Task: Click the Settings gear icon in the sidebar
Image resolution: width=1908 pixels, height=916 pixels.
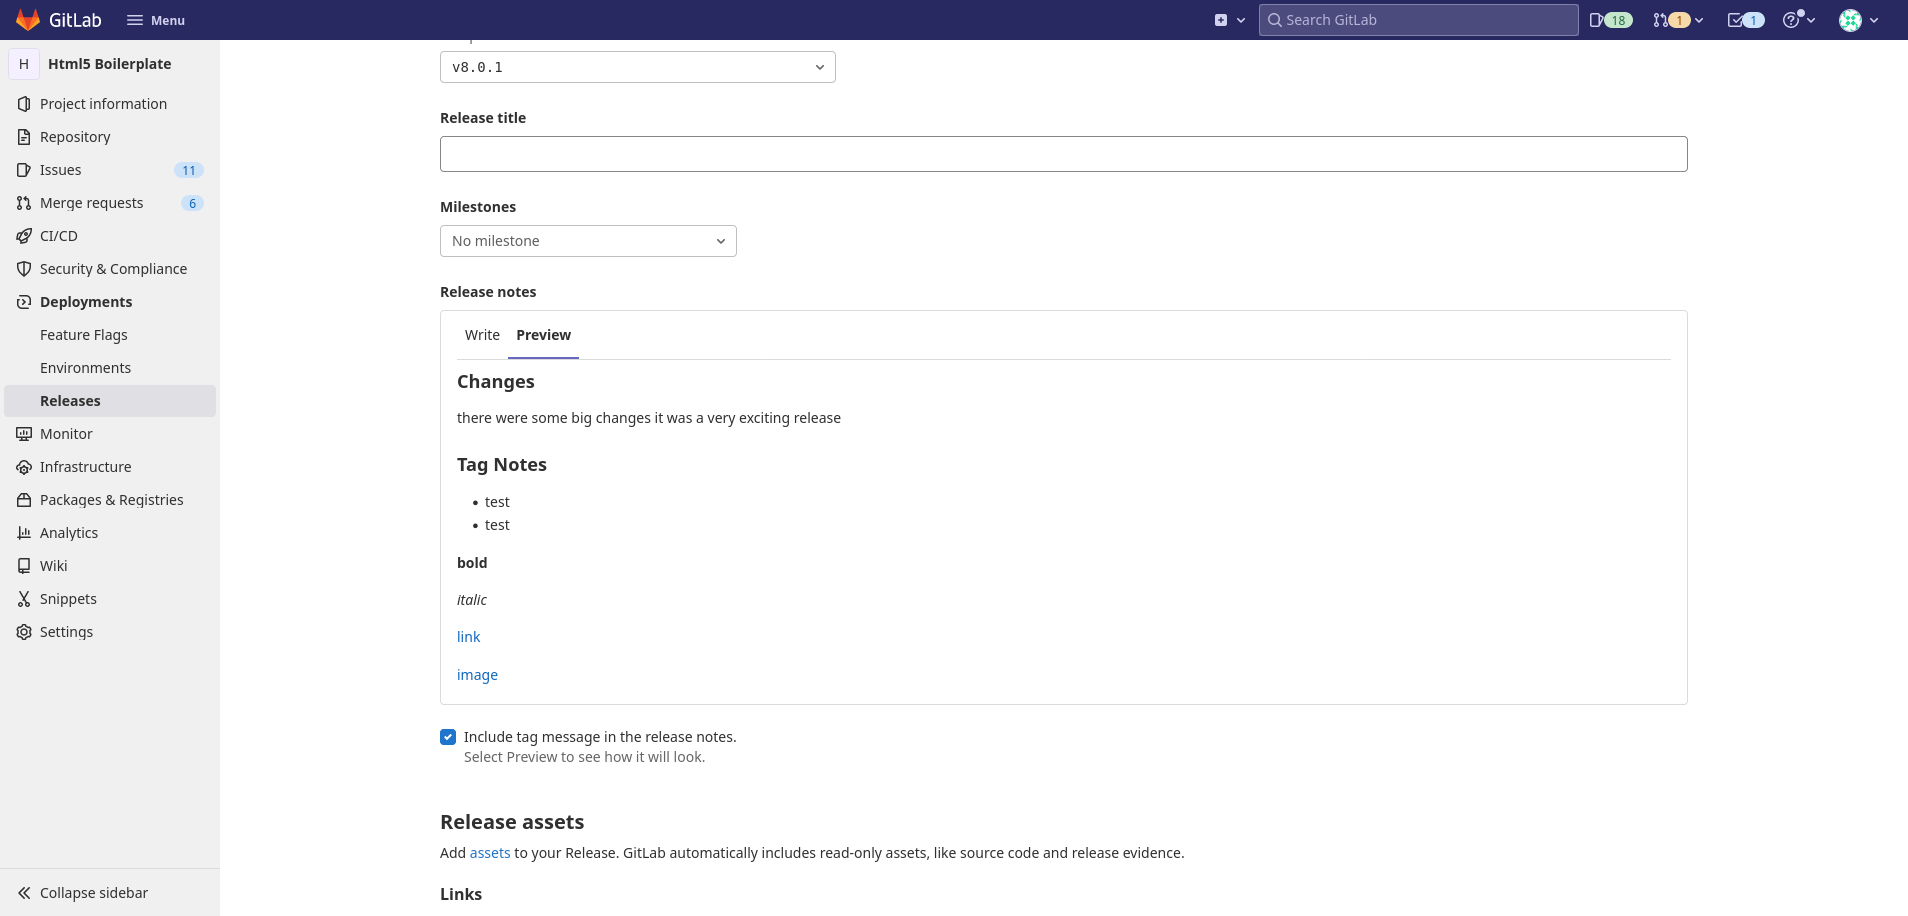Action: (23, 631)
